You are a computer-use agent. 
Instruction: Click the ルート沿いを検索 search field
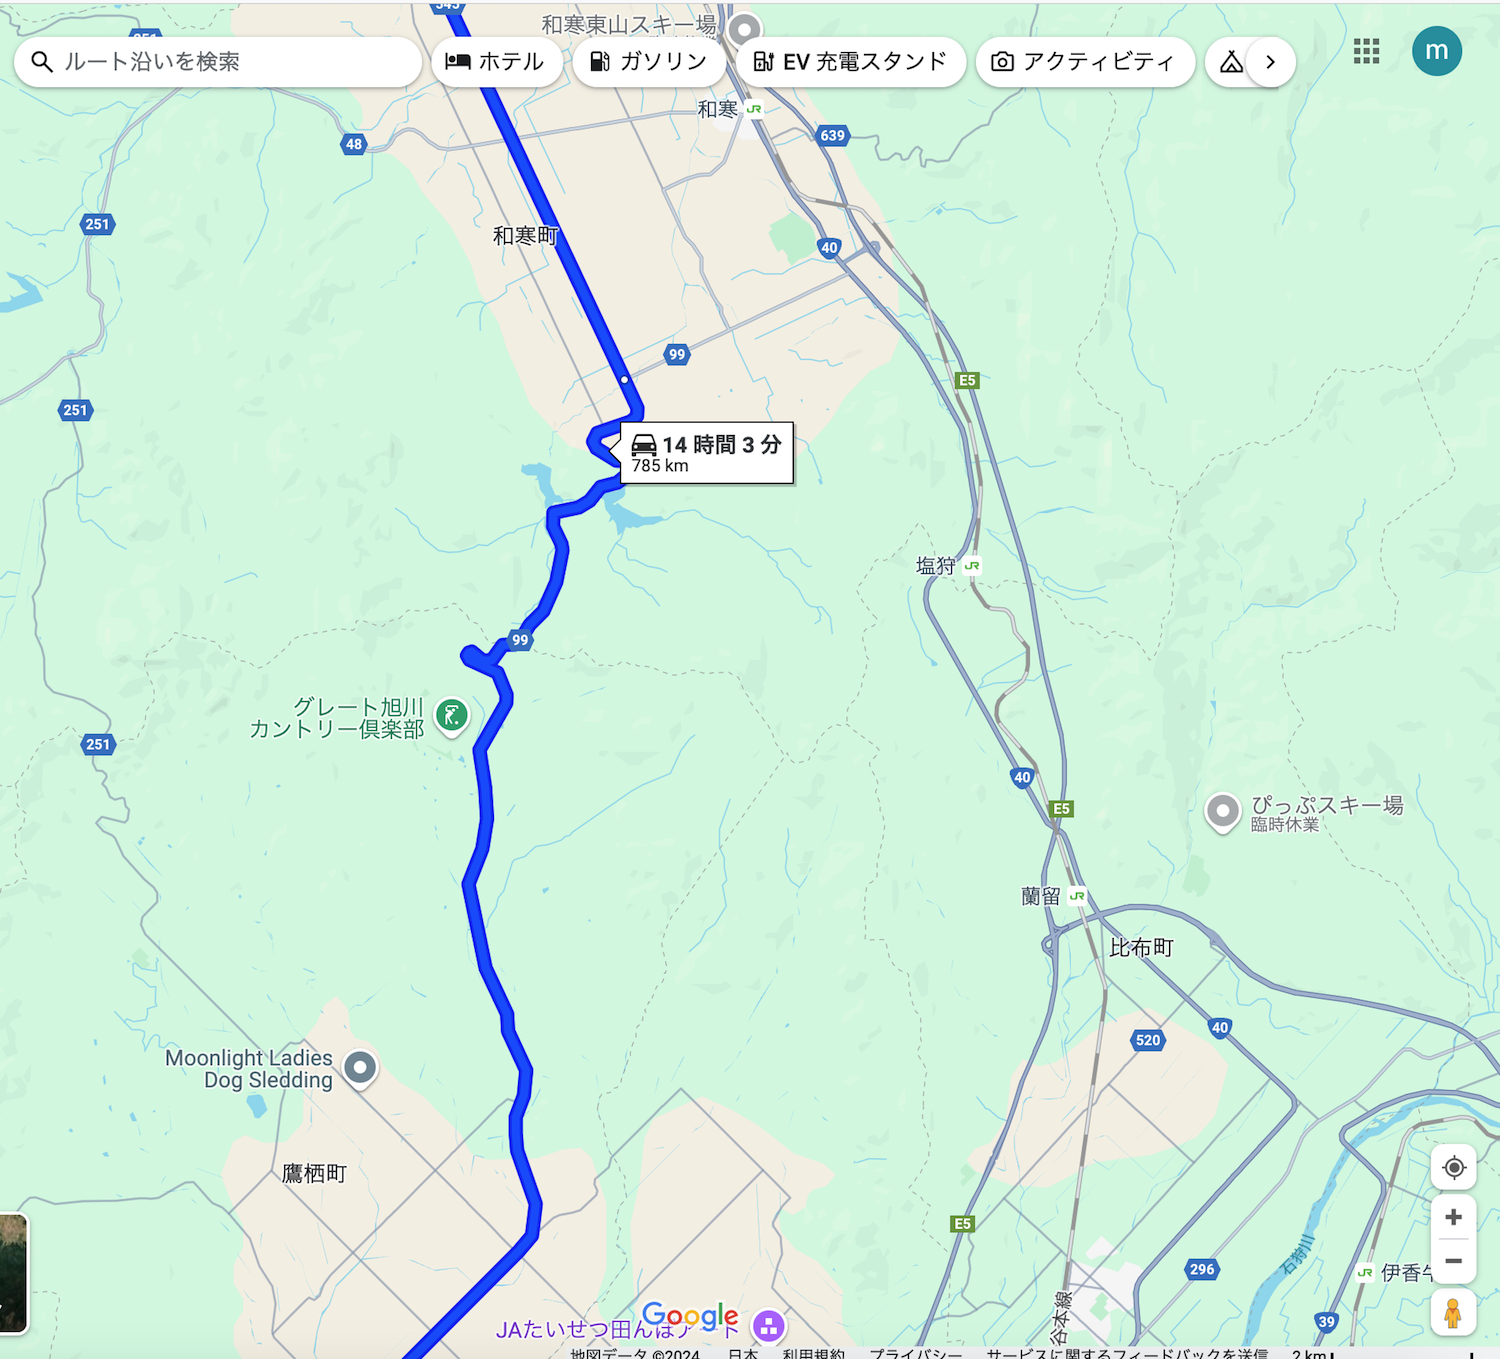218,62
